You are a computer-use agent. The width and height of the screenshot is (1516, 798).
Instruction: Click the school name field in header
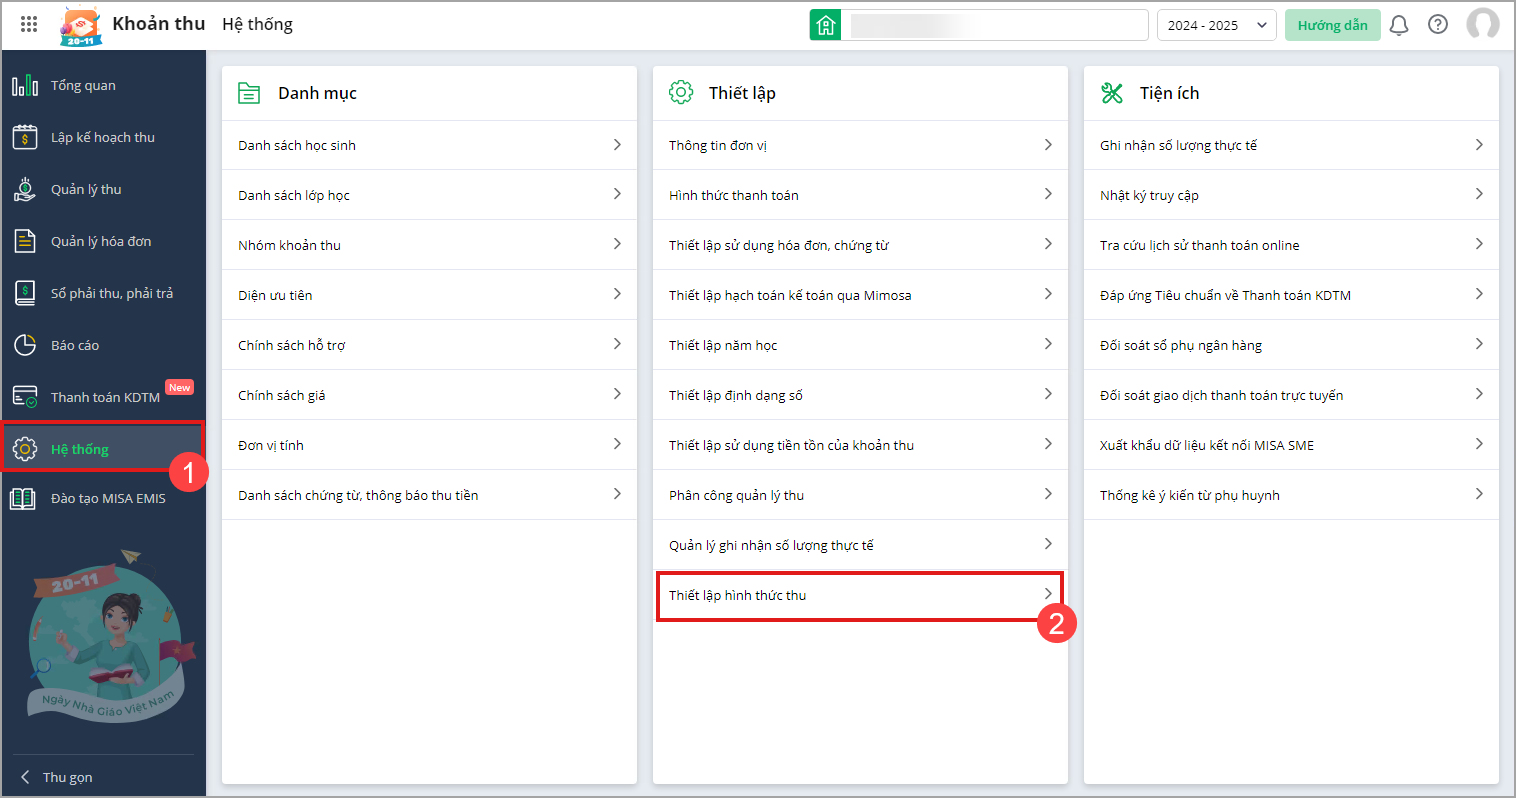pyautogui.click(x=995, y=25)
